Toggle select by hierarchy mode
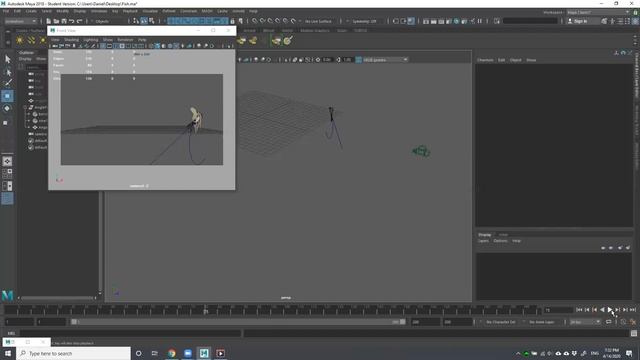640x360 pixels. [x=136, y=21]
